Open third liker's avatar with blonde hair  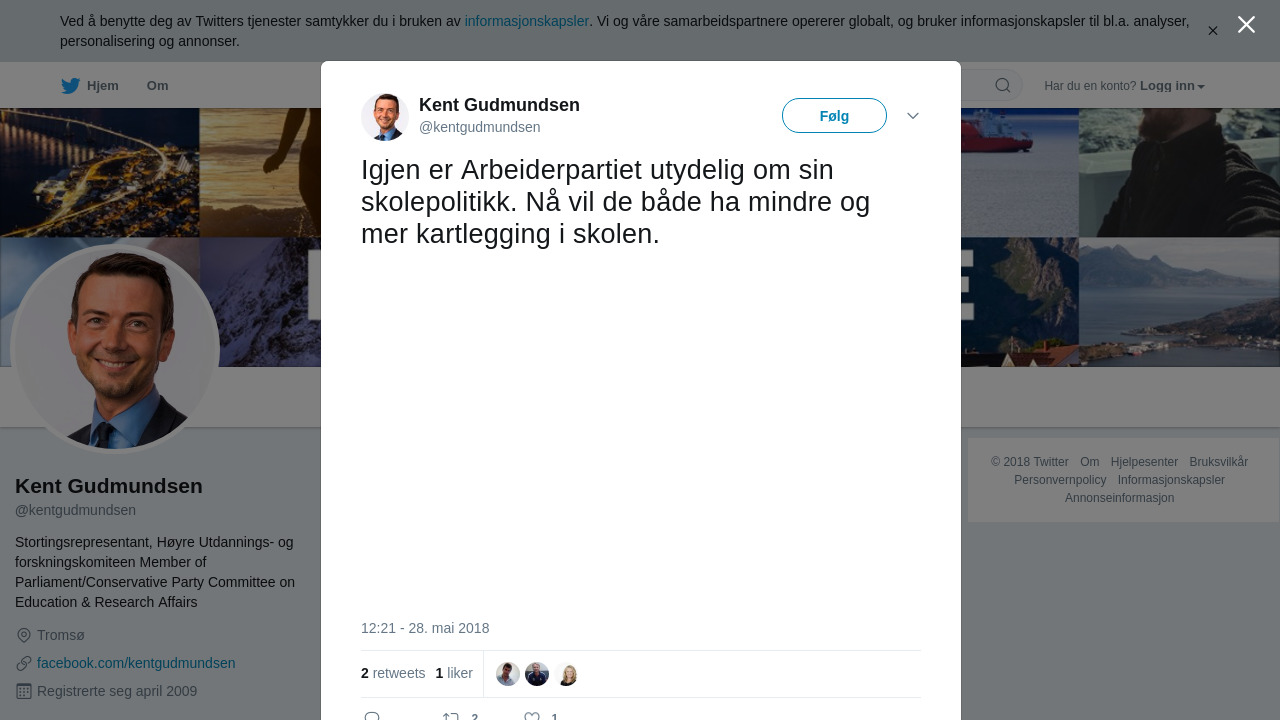pos(567,674)
